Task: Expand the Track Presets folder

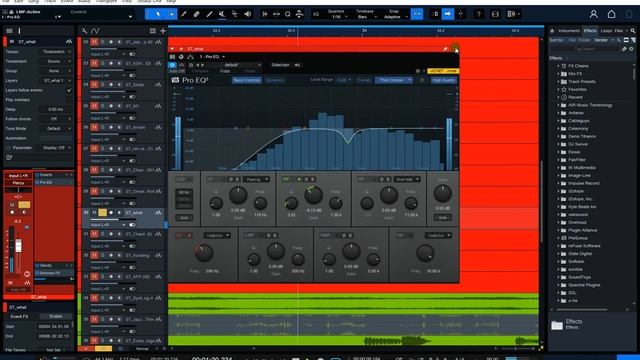Action: click(558, 82)
